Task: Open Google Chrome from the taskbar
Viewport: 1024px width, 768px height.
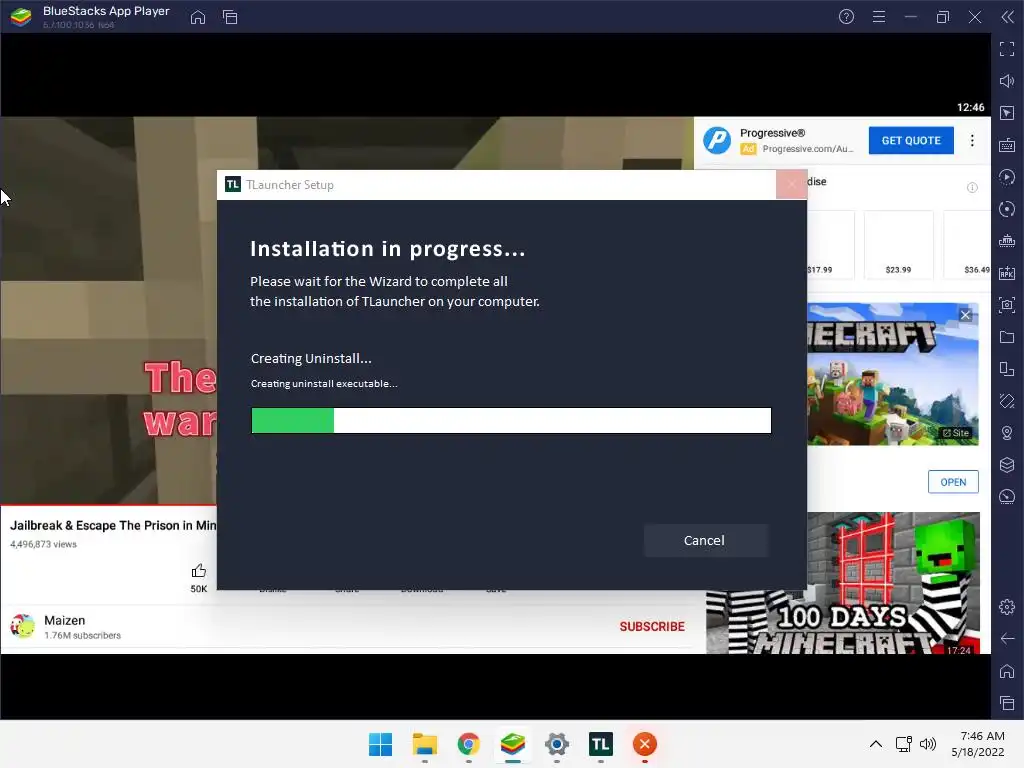Action: click(468, 744)
